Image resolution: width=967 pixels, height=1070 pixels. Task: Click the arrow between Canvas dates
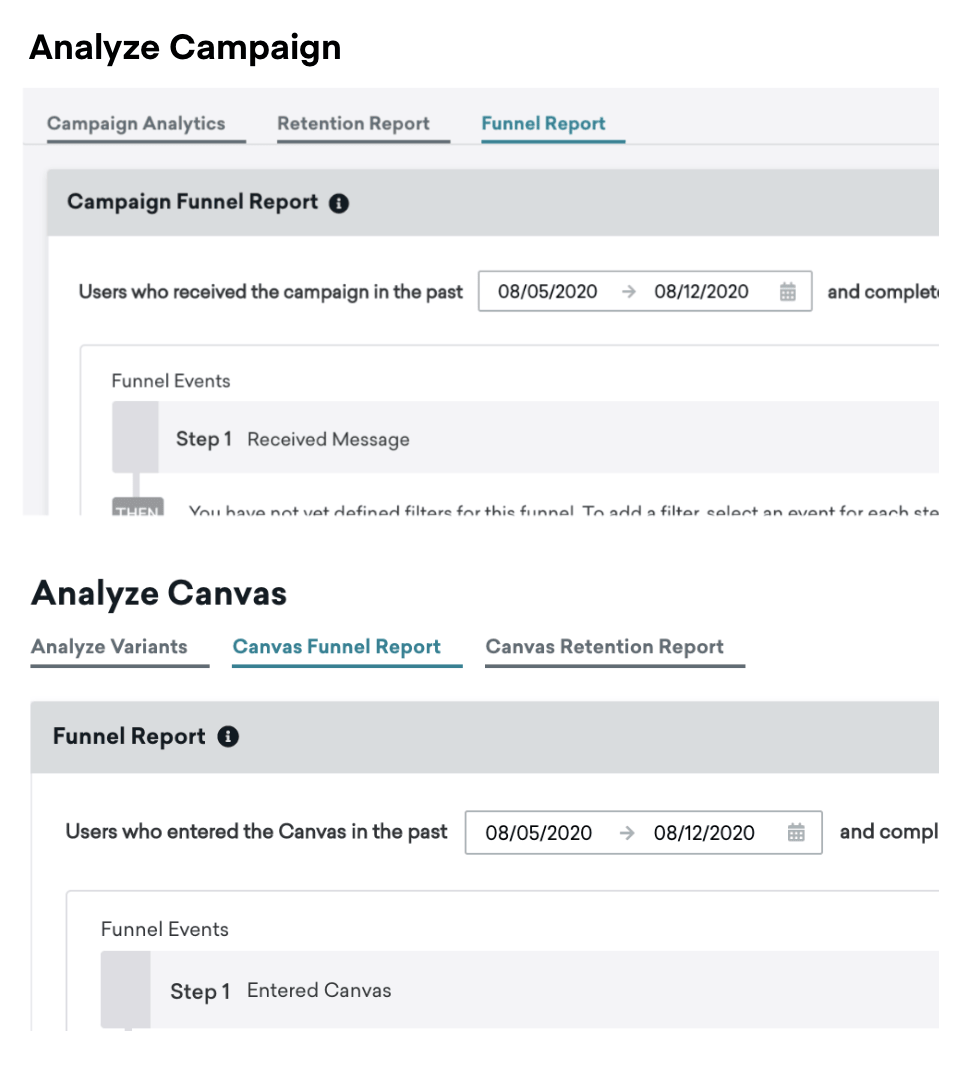(626, 833)
